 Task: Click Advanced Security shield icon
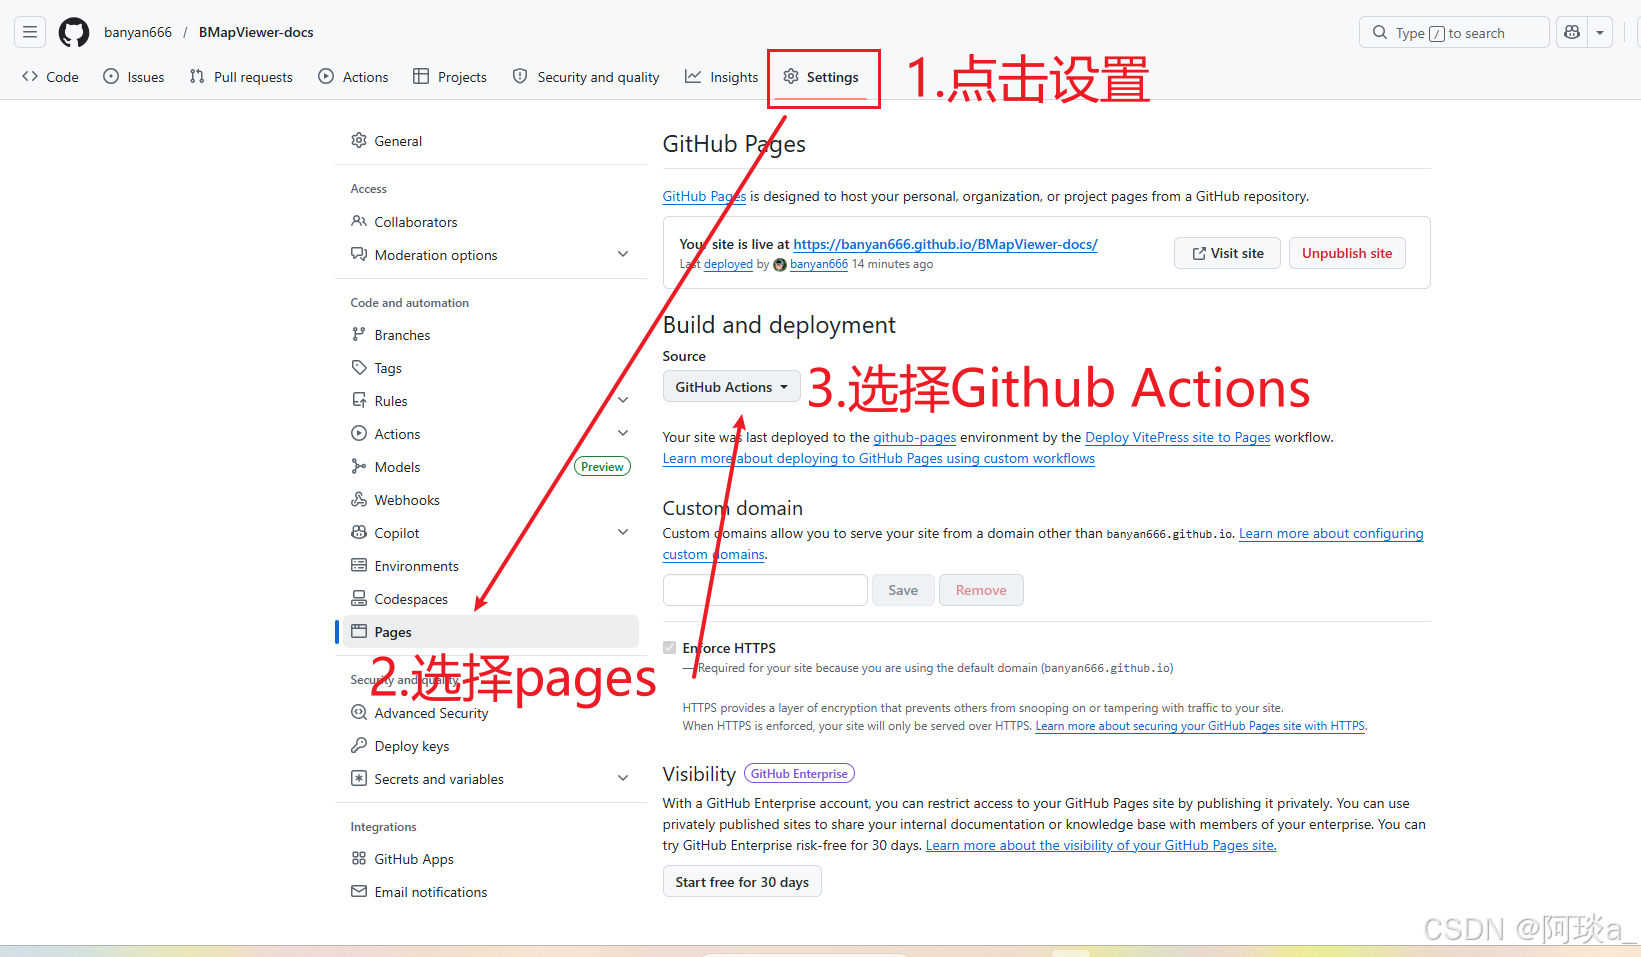point(359,713)
